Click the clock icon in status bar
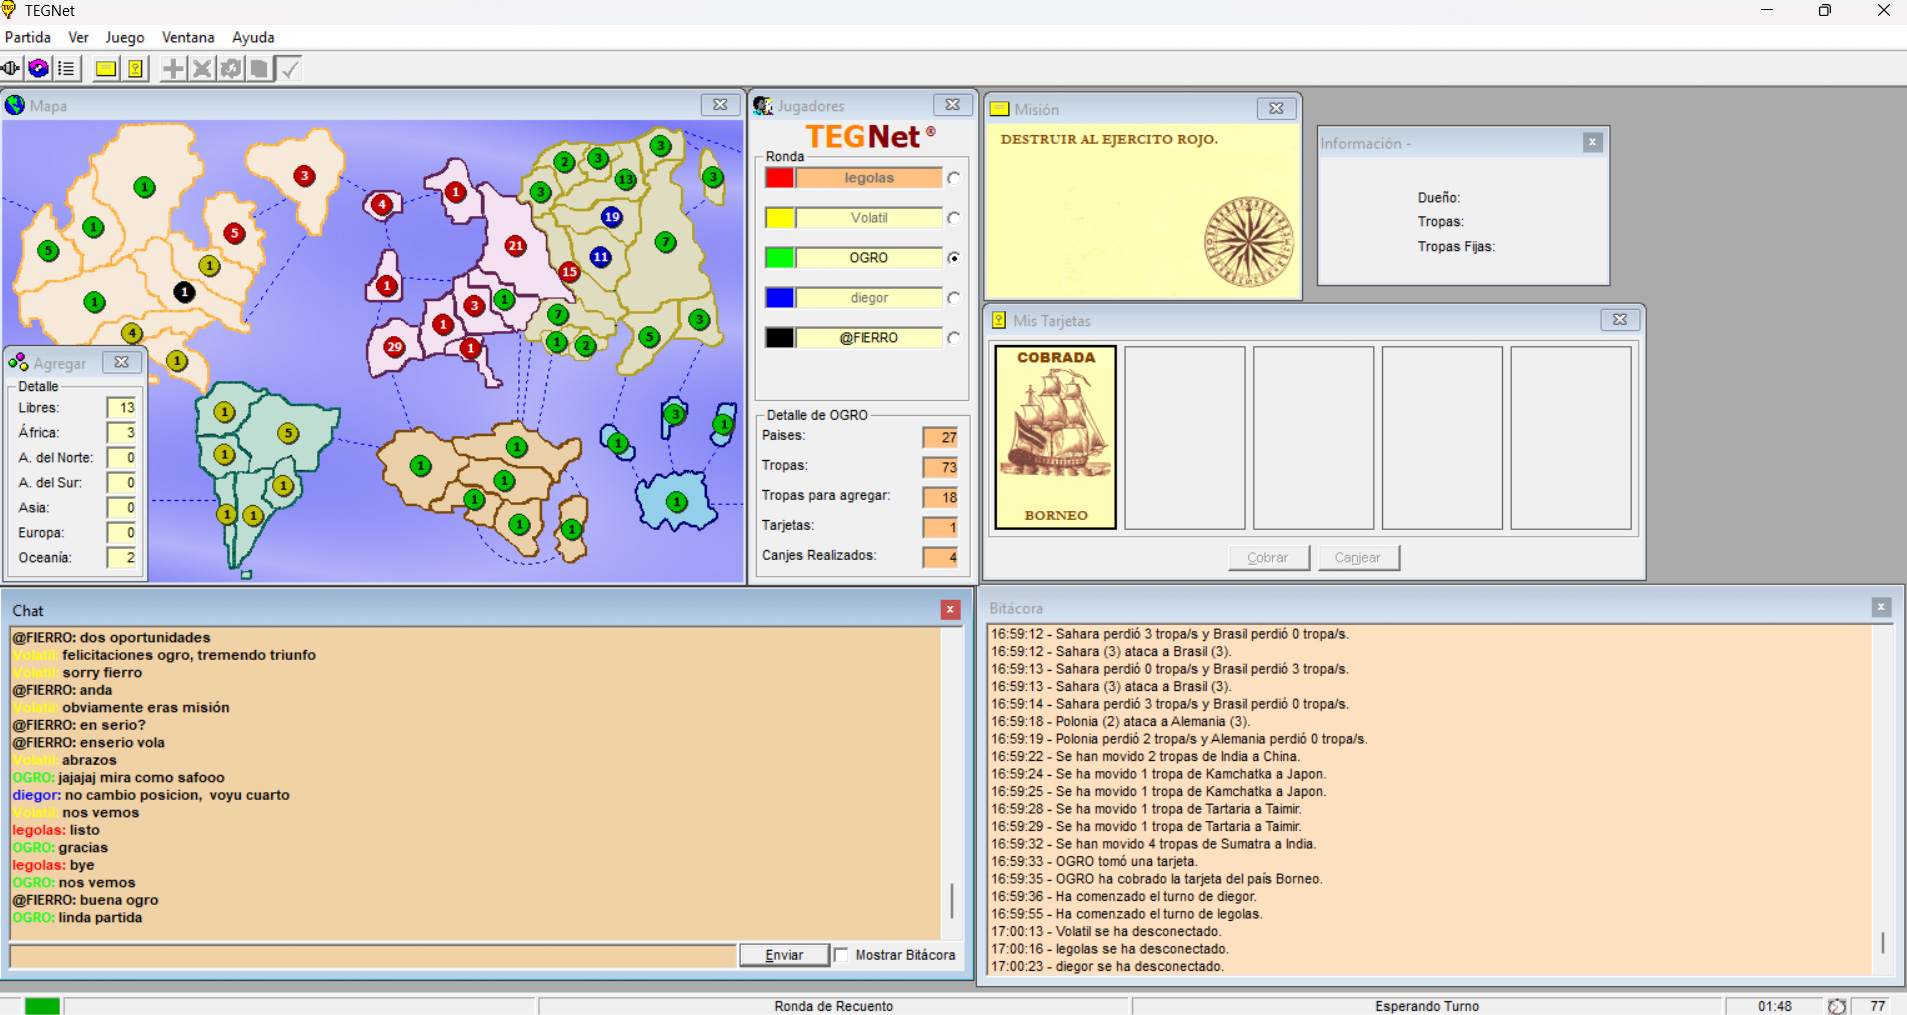Viewport: 1907px width, 1015px height. tap(1836, 1006)
